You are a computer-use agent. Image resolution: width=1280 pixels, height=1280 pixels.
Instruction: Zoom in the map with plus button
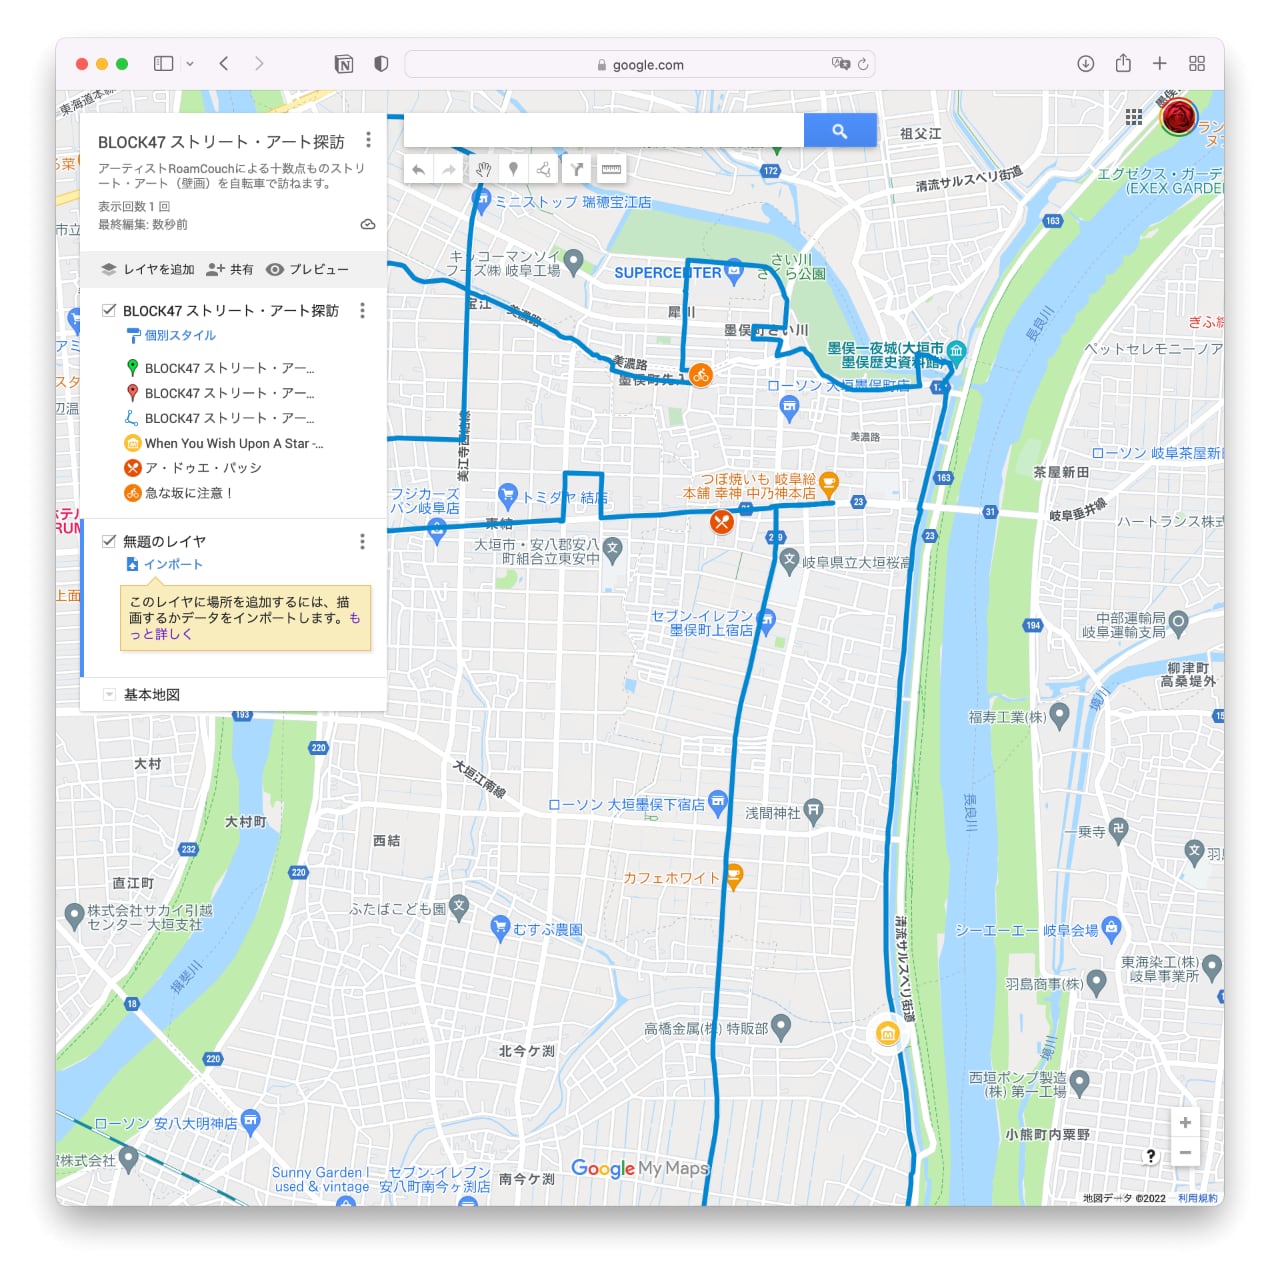pyautogui.click(x=1185, y=1122)
